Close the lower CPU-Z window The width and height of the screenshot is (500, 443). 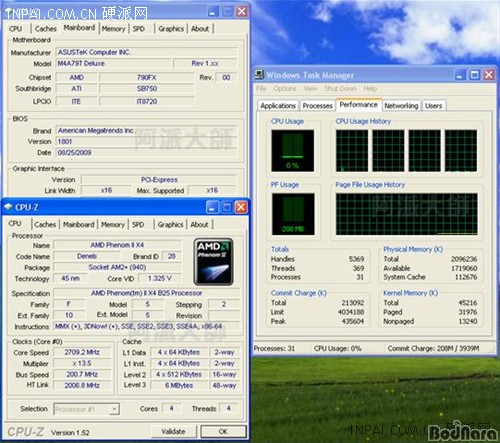coord(241,207)
